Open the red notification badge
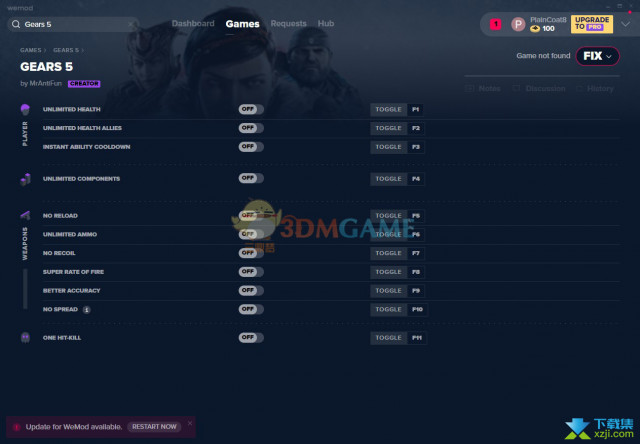This screenshot has height=444, width=640. [496, 24]
